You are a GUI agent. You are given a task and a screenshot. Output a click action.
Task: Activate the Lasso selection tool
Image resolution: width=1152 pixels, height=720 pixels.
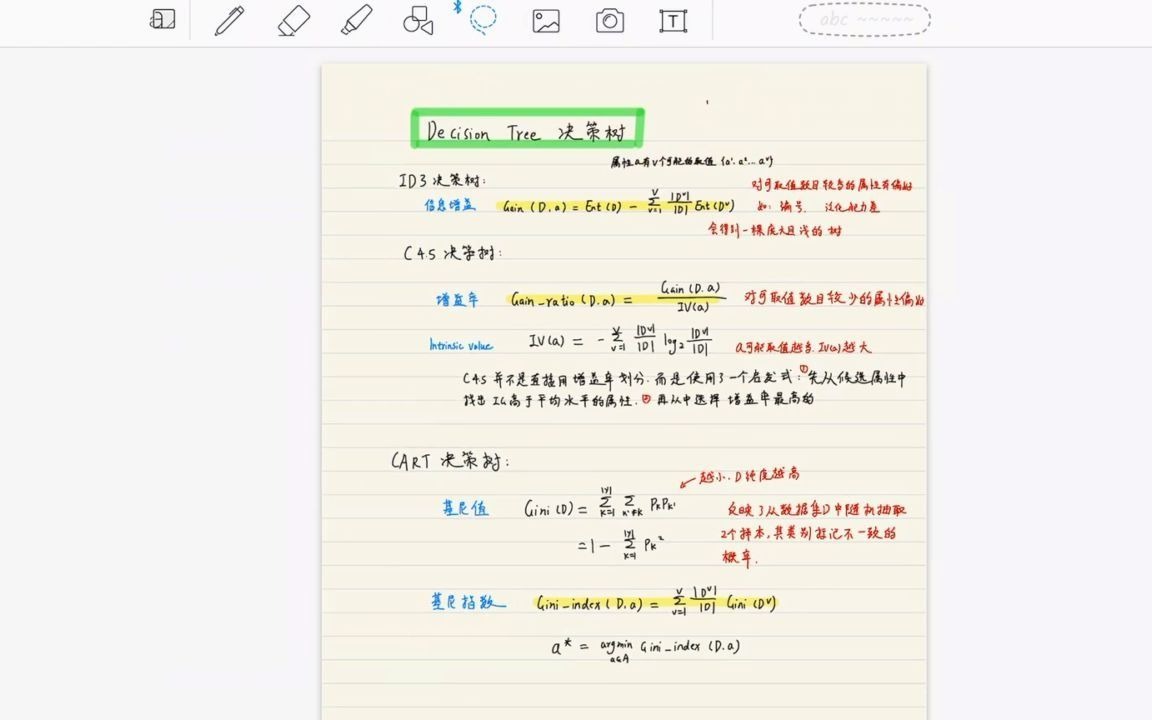[482, 20]
